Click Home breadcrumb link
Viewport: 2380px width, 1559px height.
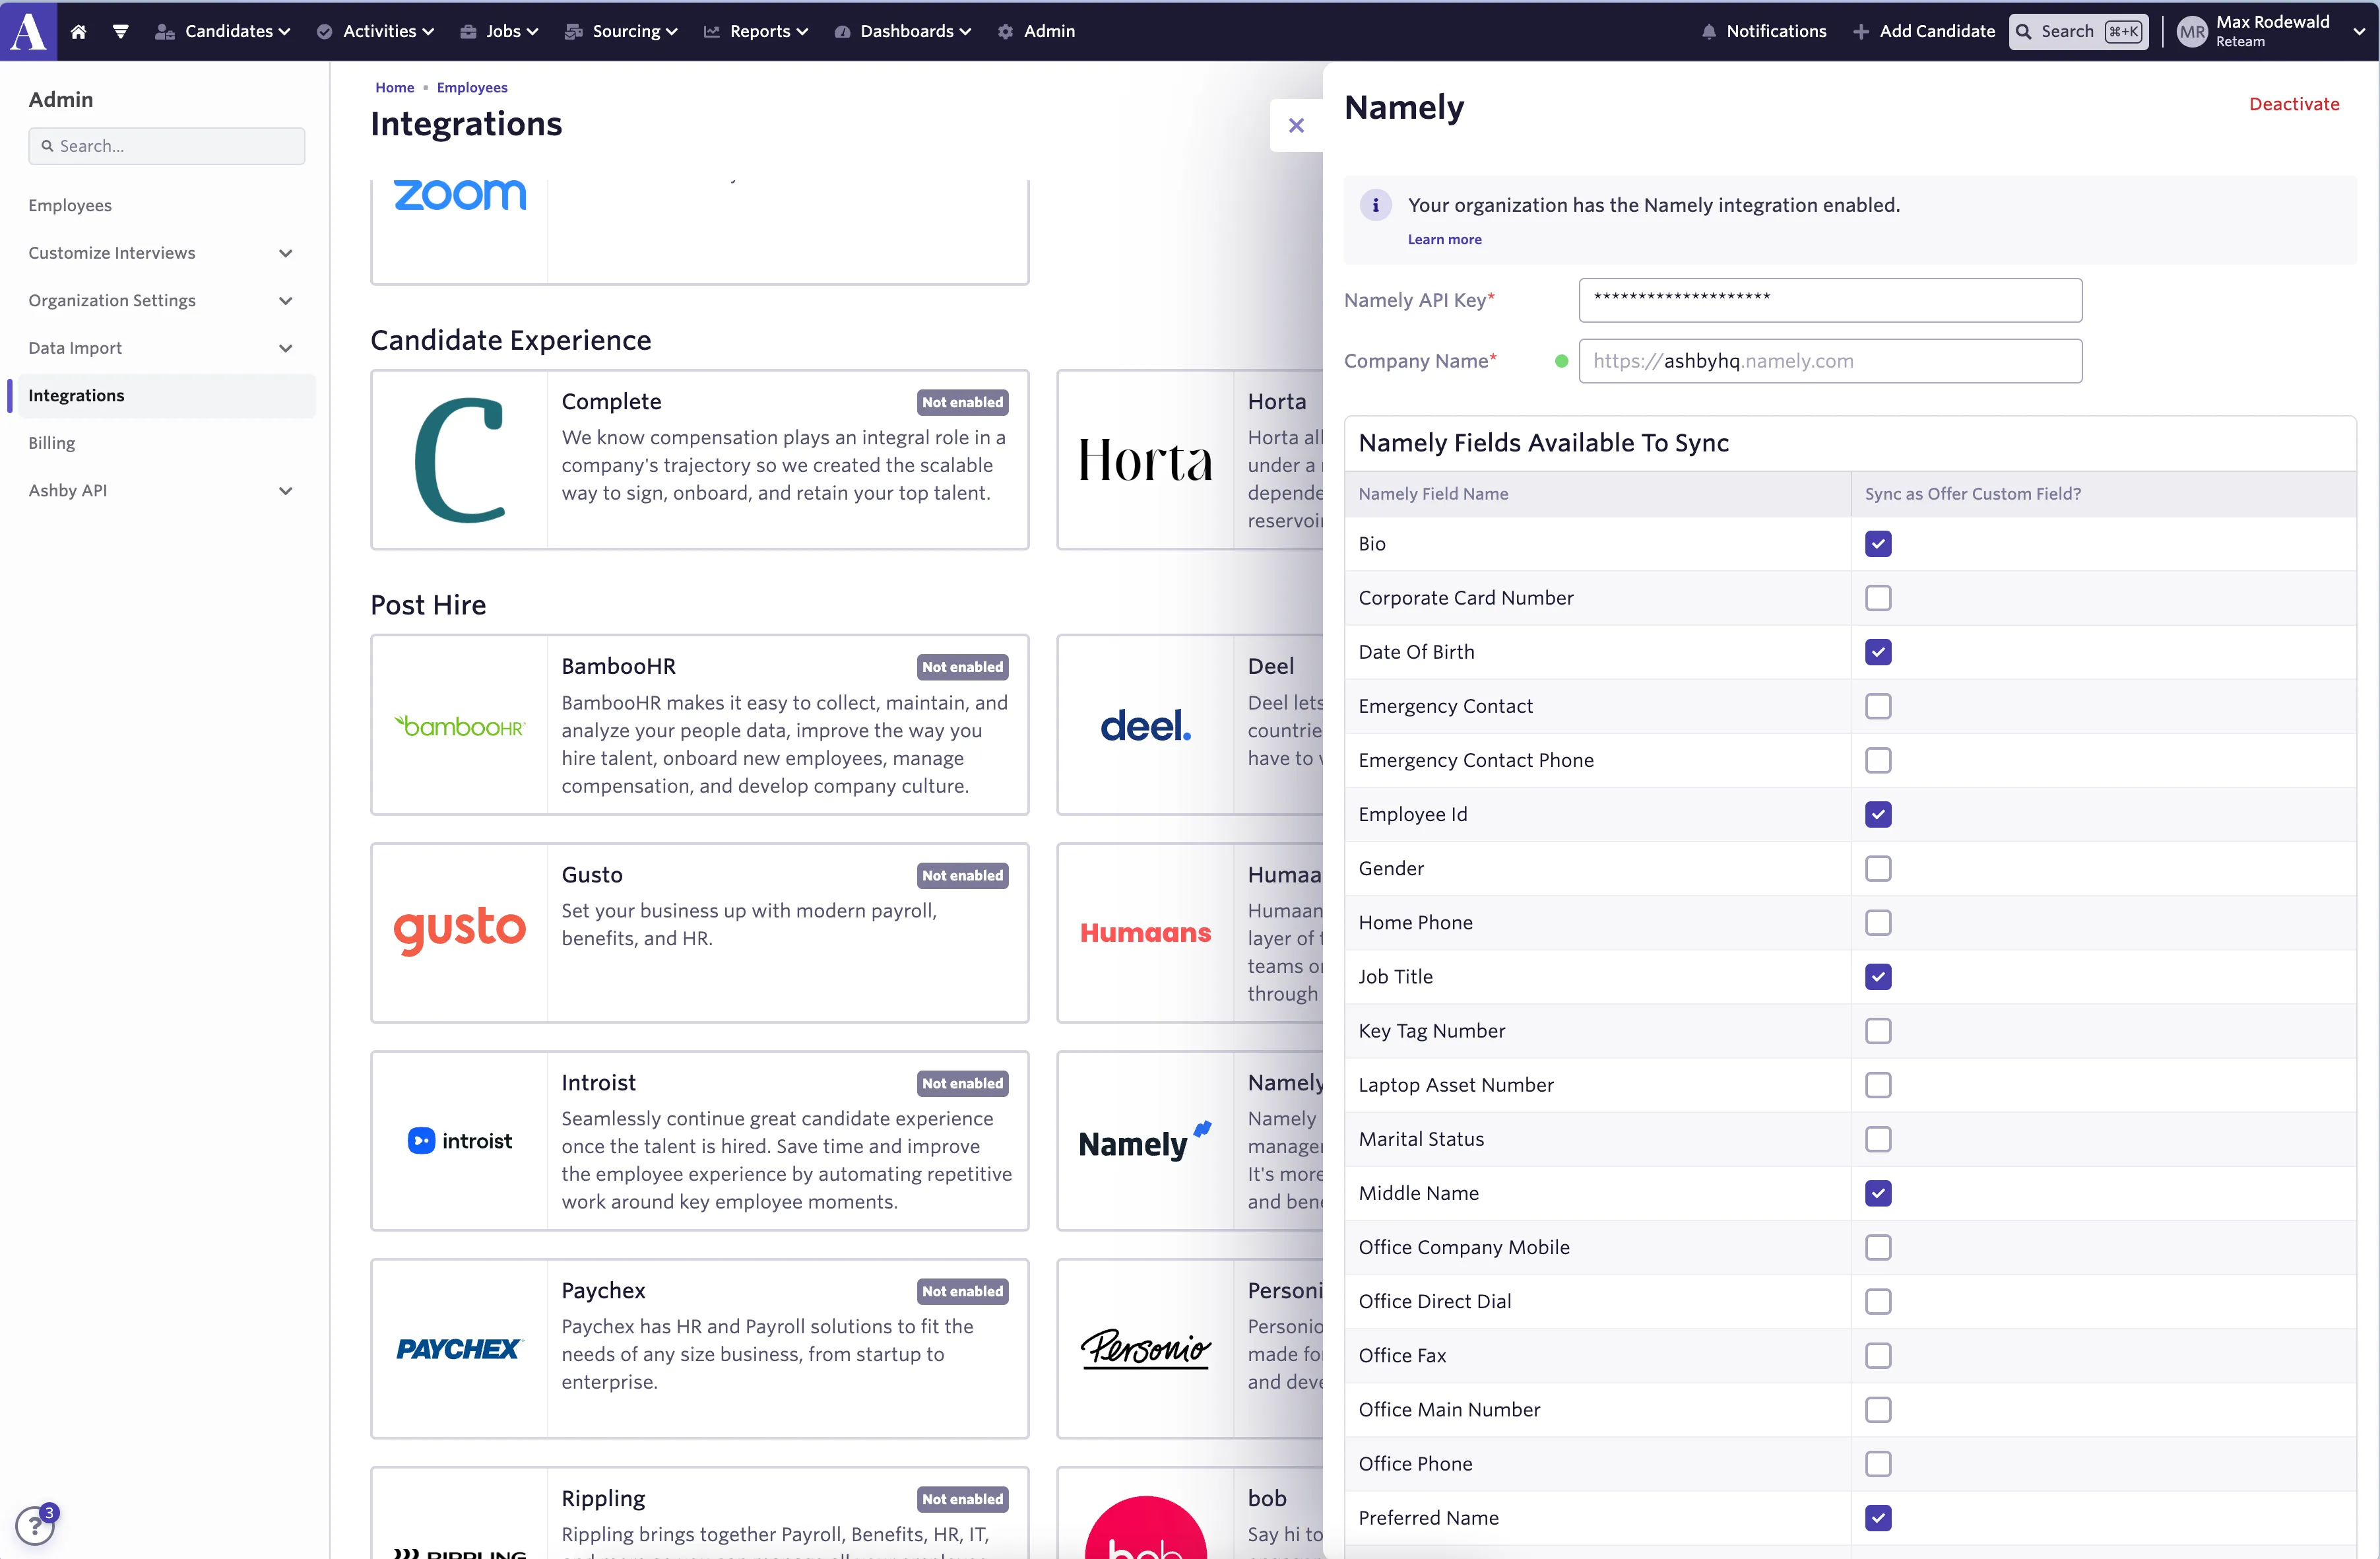click(x=394, y=87)
